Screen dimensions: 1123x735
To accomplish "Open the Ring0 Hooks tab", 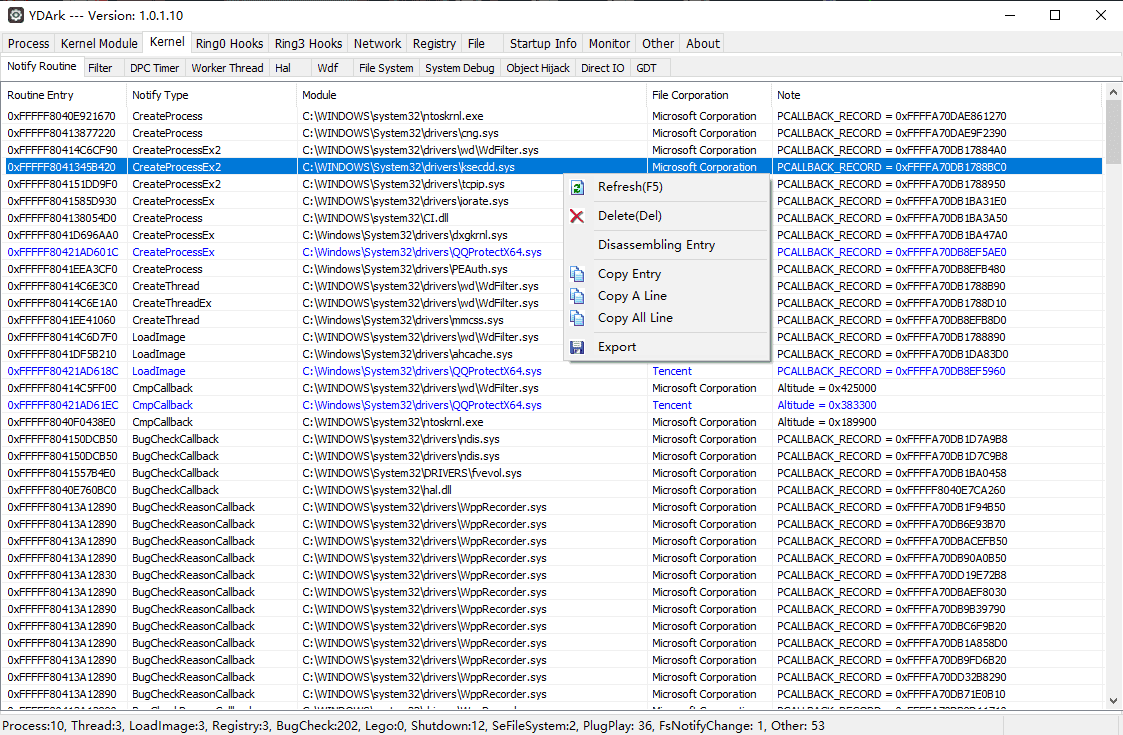I will click(x=229, y=44).
